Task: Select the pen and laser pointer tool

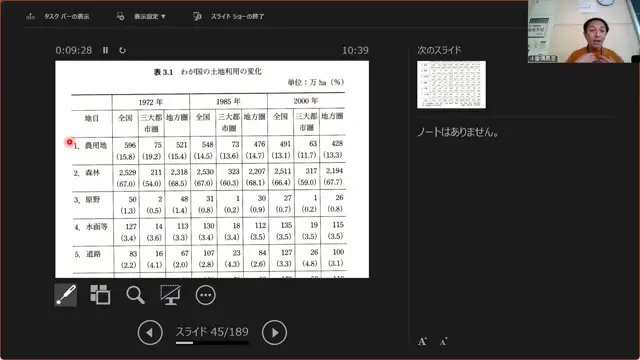Action: (66, 295)
